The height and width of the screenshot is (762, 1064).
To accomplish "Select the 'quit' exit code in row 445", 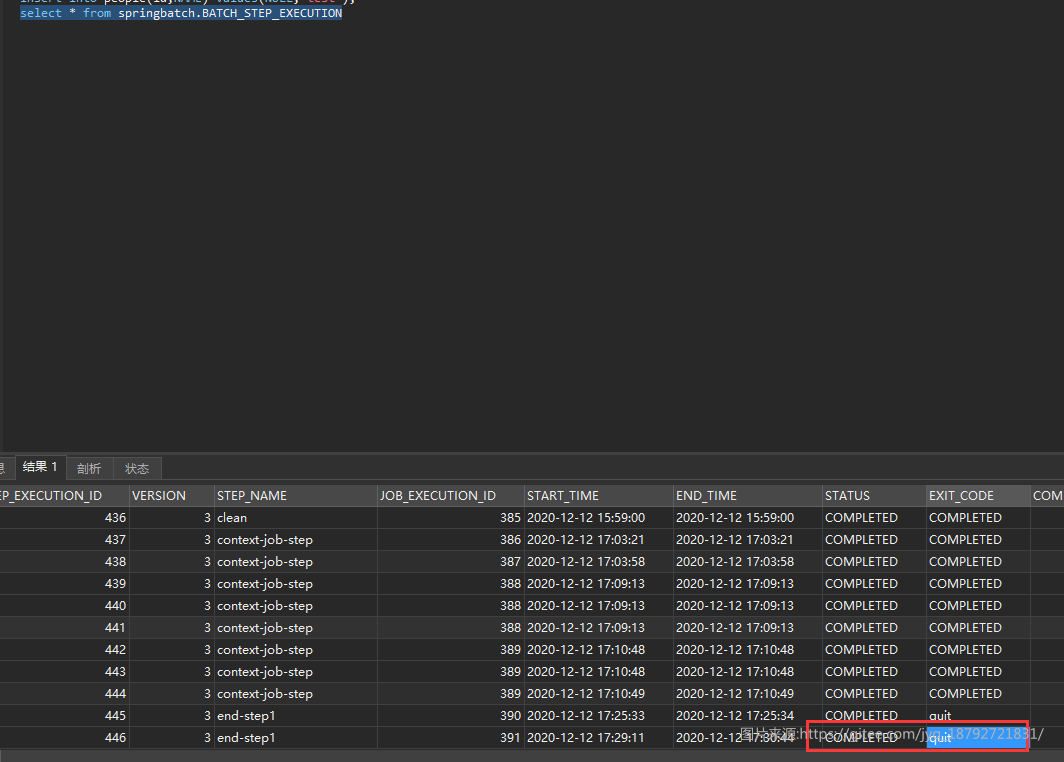I will tap(978, 716).
